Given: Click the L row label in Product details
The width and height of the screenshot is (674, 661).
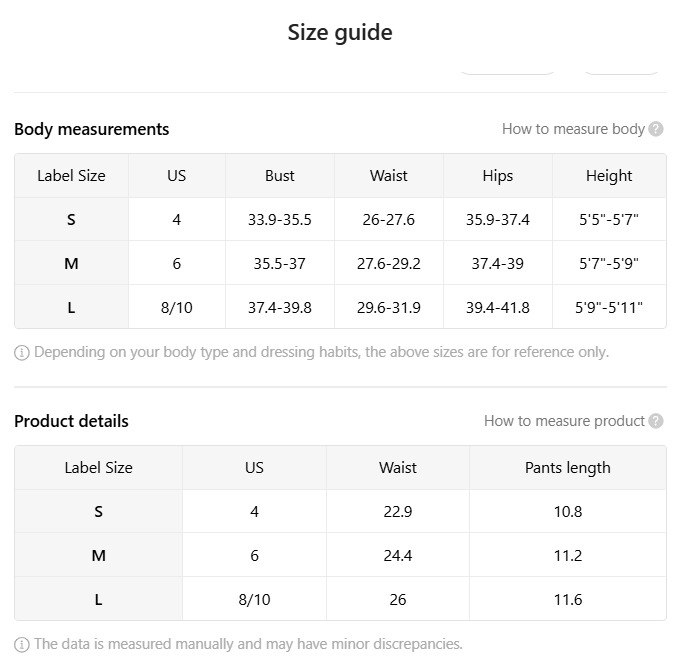Looking at the screenshot, I should click(x=98, y=600).
